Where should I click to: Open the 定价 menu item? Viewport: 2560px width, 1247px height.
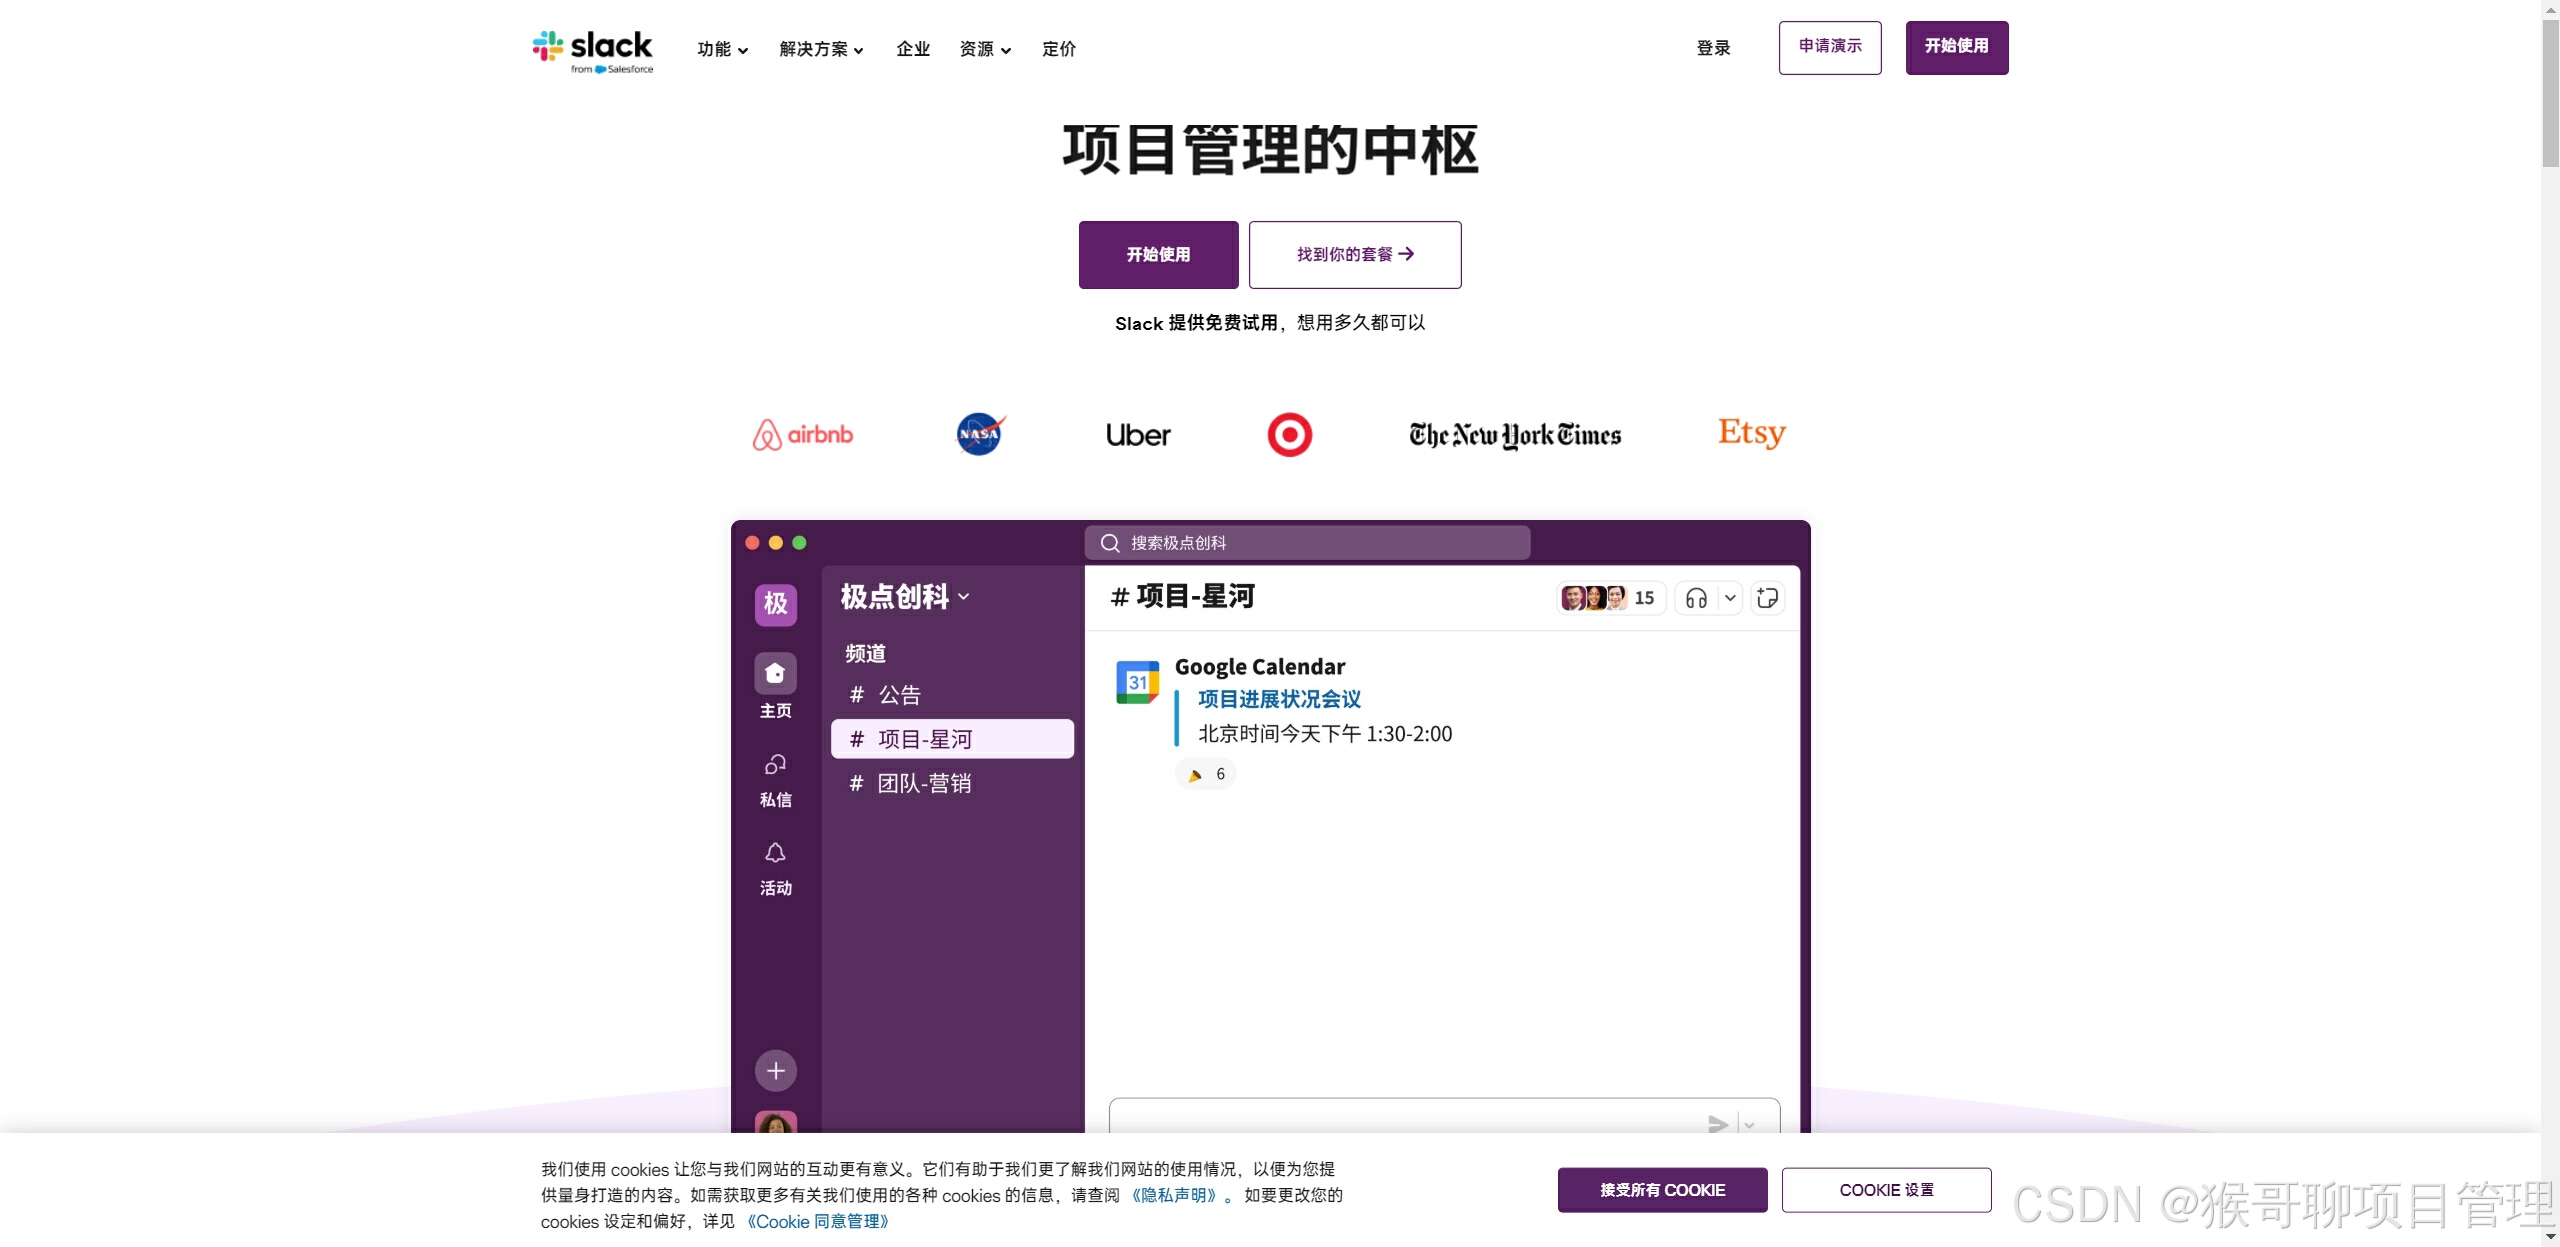click(1058, 49)
